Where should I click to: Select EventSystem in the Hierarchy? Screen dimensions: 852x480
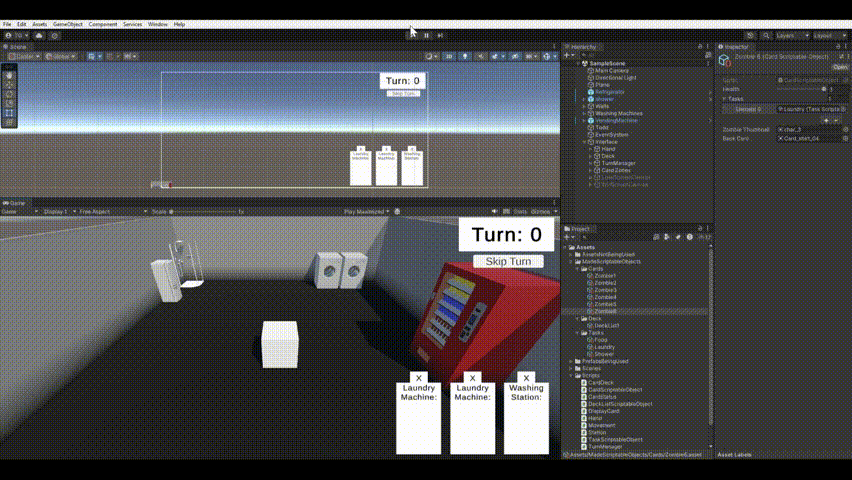coord(611,135)
